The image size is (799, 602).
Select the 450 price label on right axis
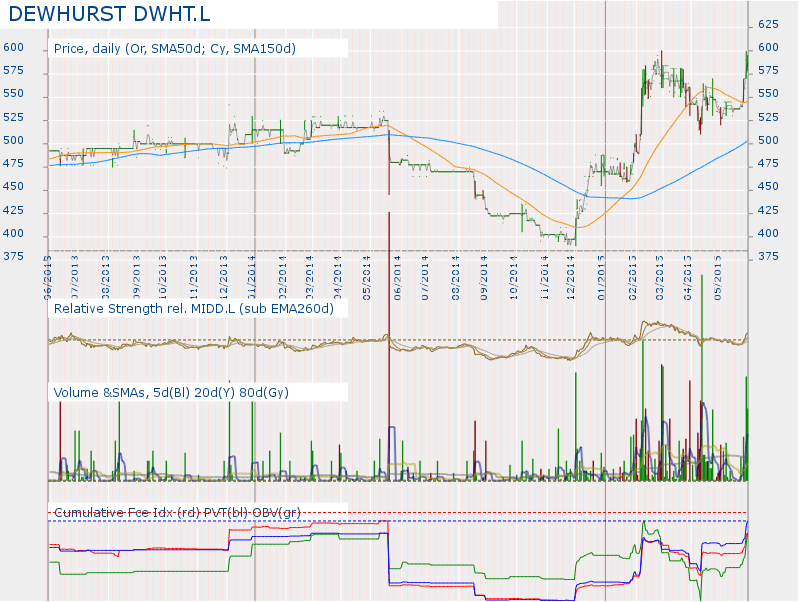(x=768, y=187)
